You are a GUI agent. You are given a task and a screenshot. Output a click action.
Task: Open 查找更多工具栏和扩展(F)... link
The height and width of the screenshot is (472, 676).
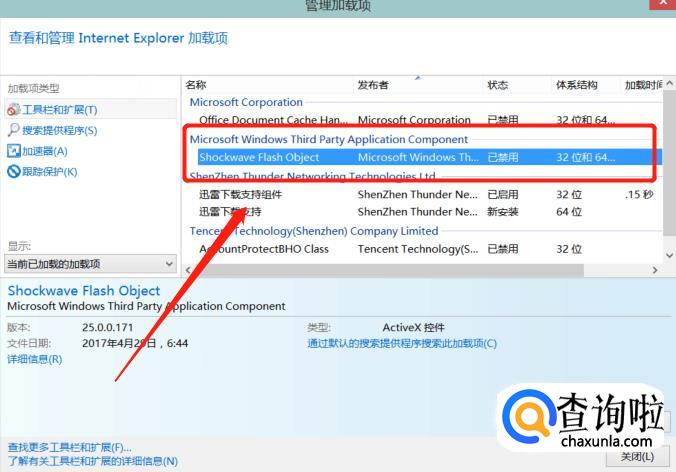[69, 447]
